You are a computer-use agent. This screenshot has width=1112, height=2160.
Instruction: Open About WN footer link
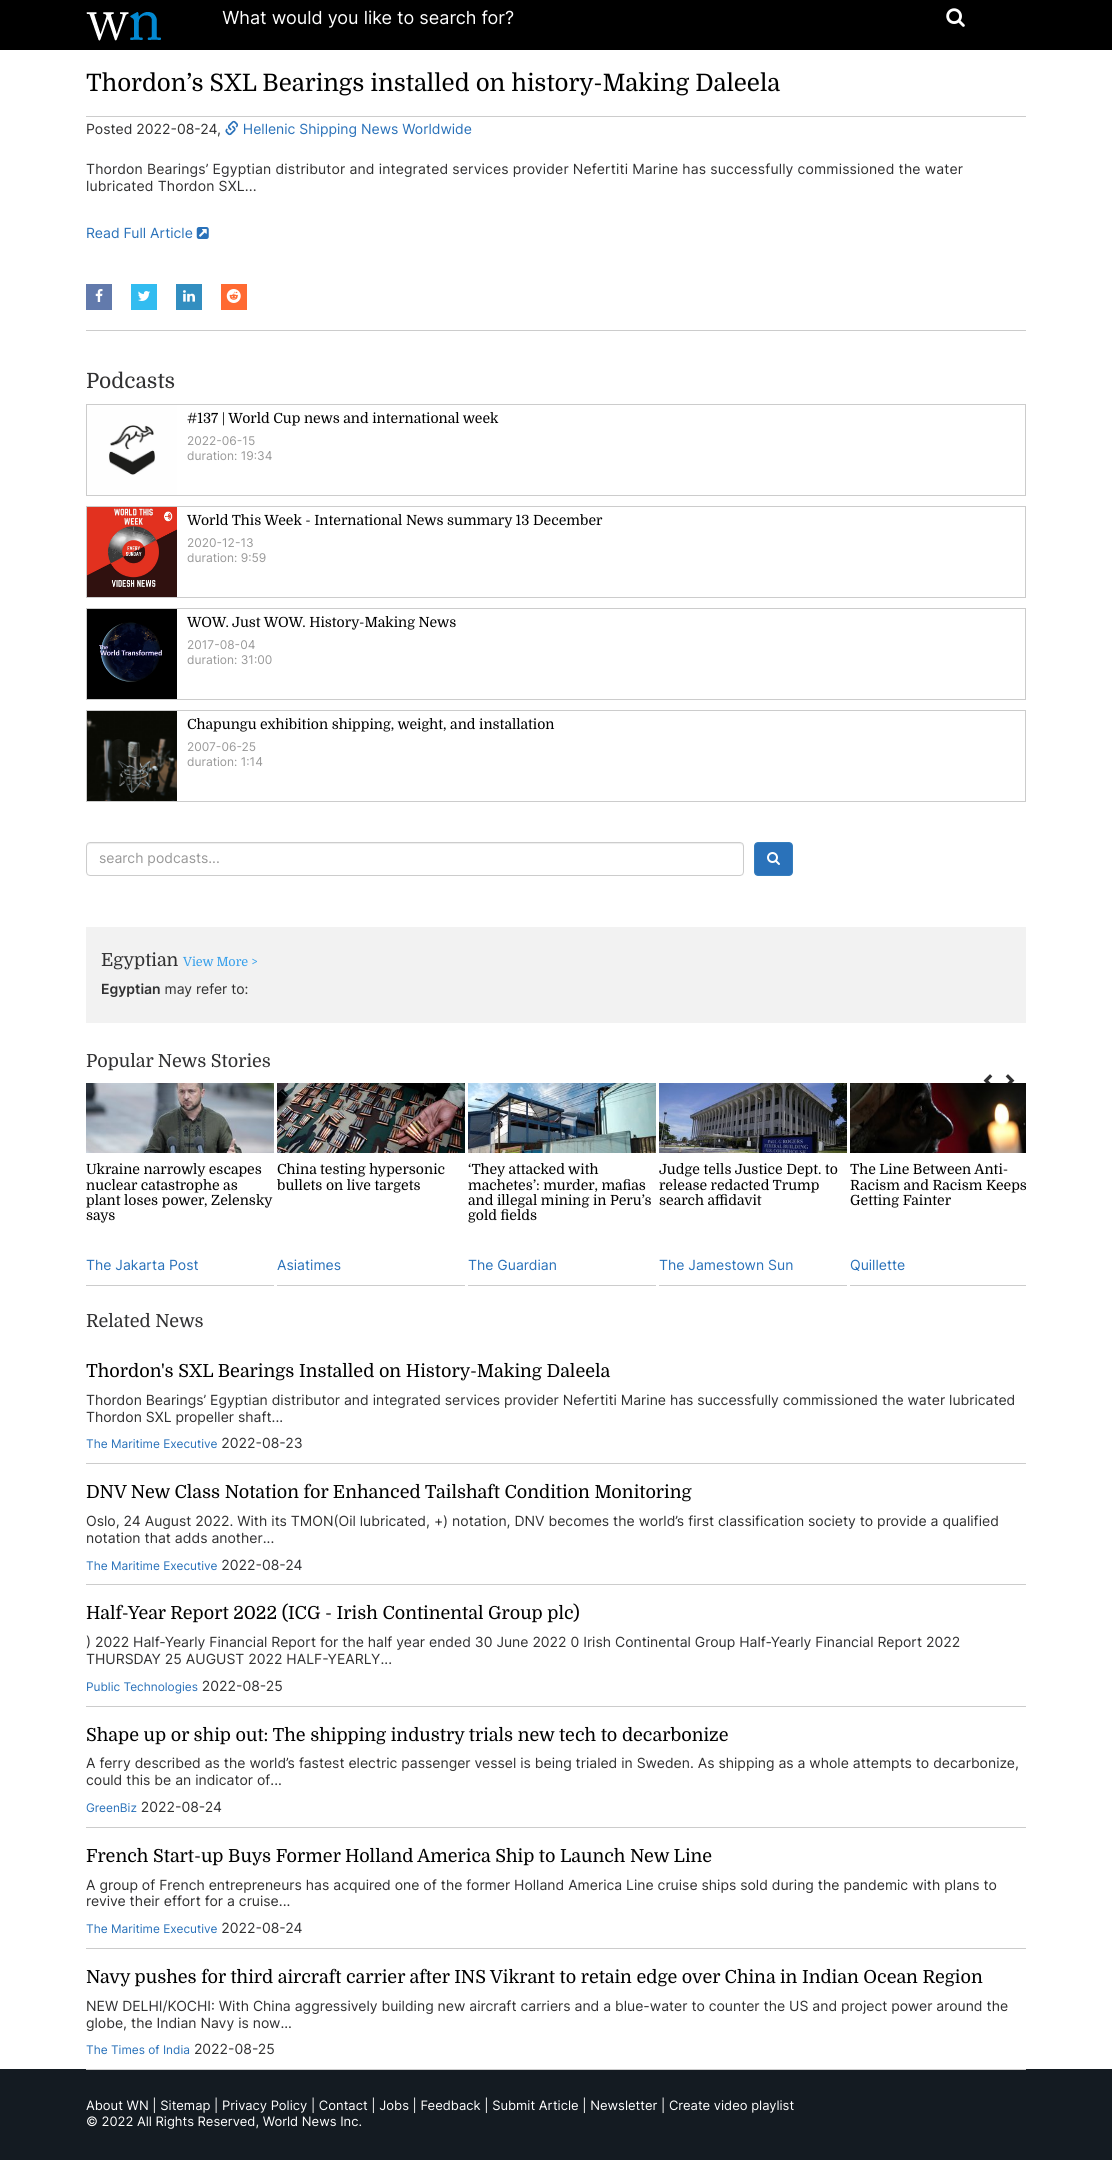[x=117, y=2105]
